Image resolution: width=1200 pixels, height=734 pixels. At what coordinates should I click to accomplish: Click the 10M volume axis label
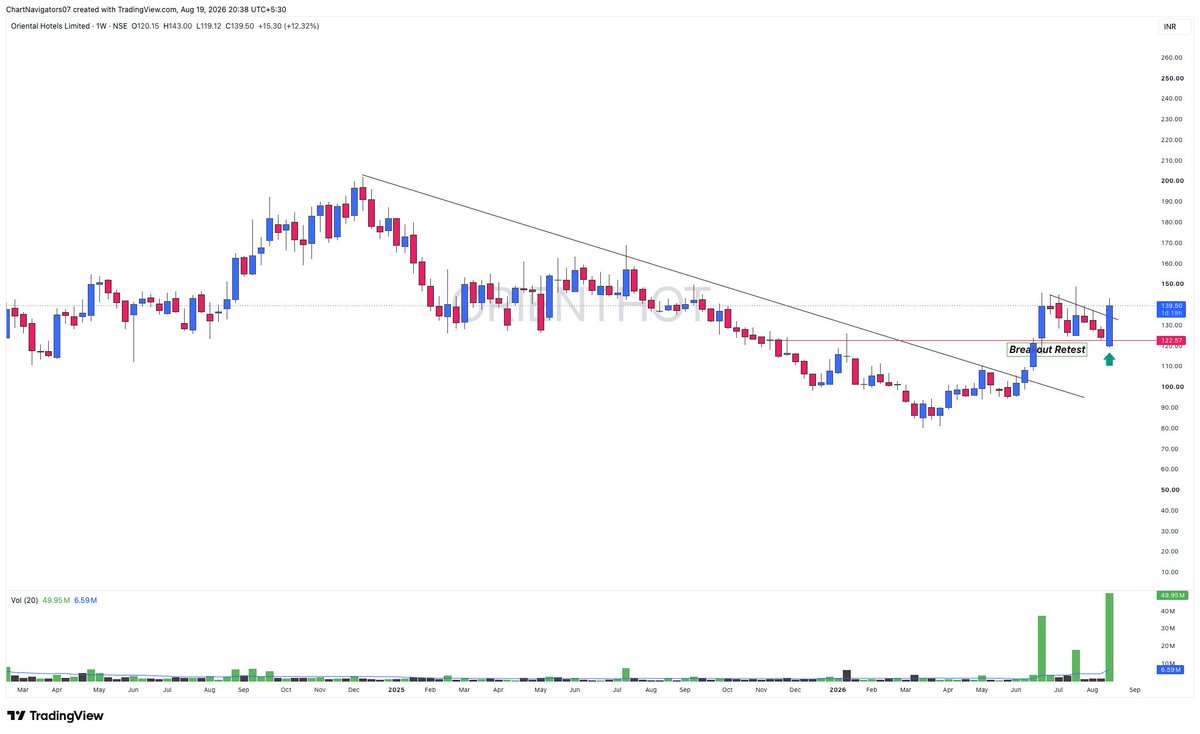tap(1167, 663)
